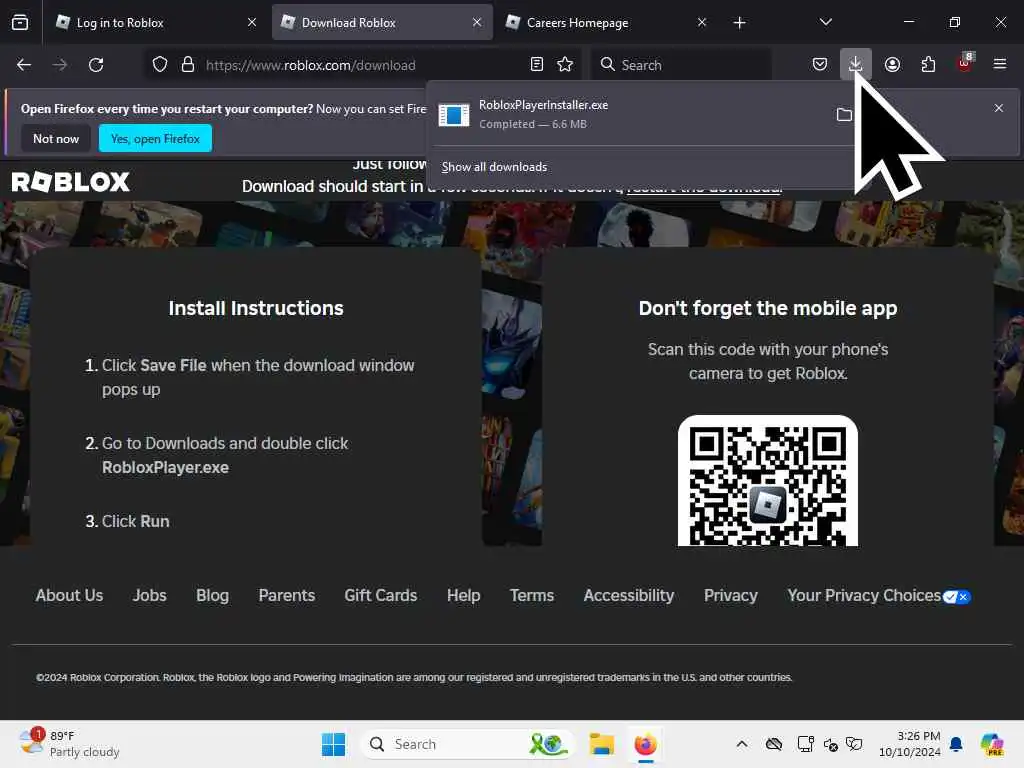Click the notification bell icon

point(956,744)
